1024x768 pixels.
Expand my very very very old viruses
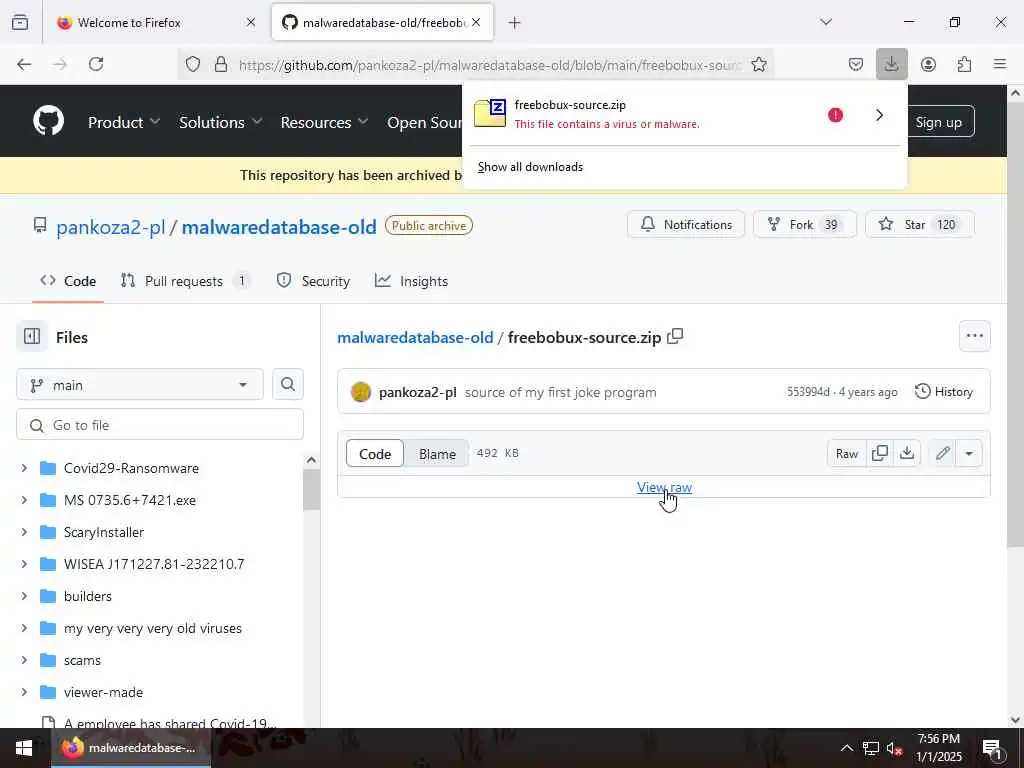pyautogui.click(x=24, y=628)
